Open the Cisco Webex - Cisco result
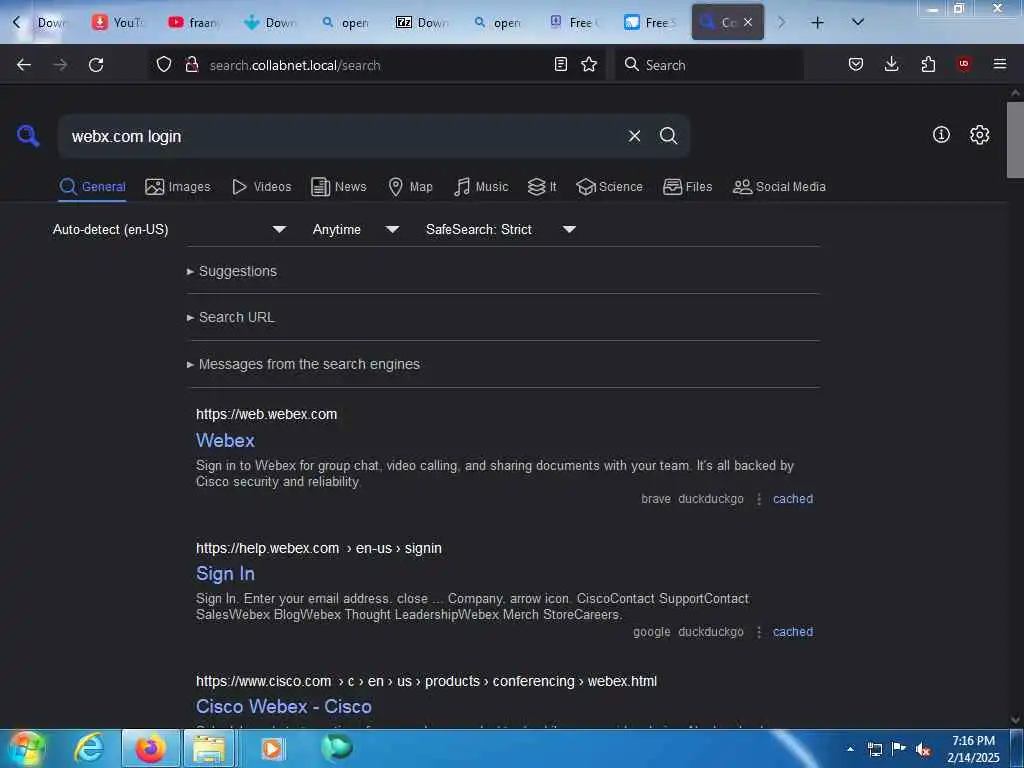The height and width of the screenshot is (768, 1024). 284,707
